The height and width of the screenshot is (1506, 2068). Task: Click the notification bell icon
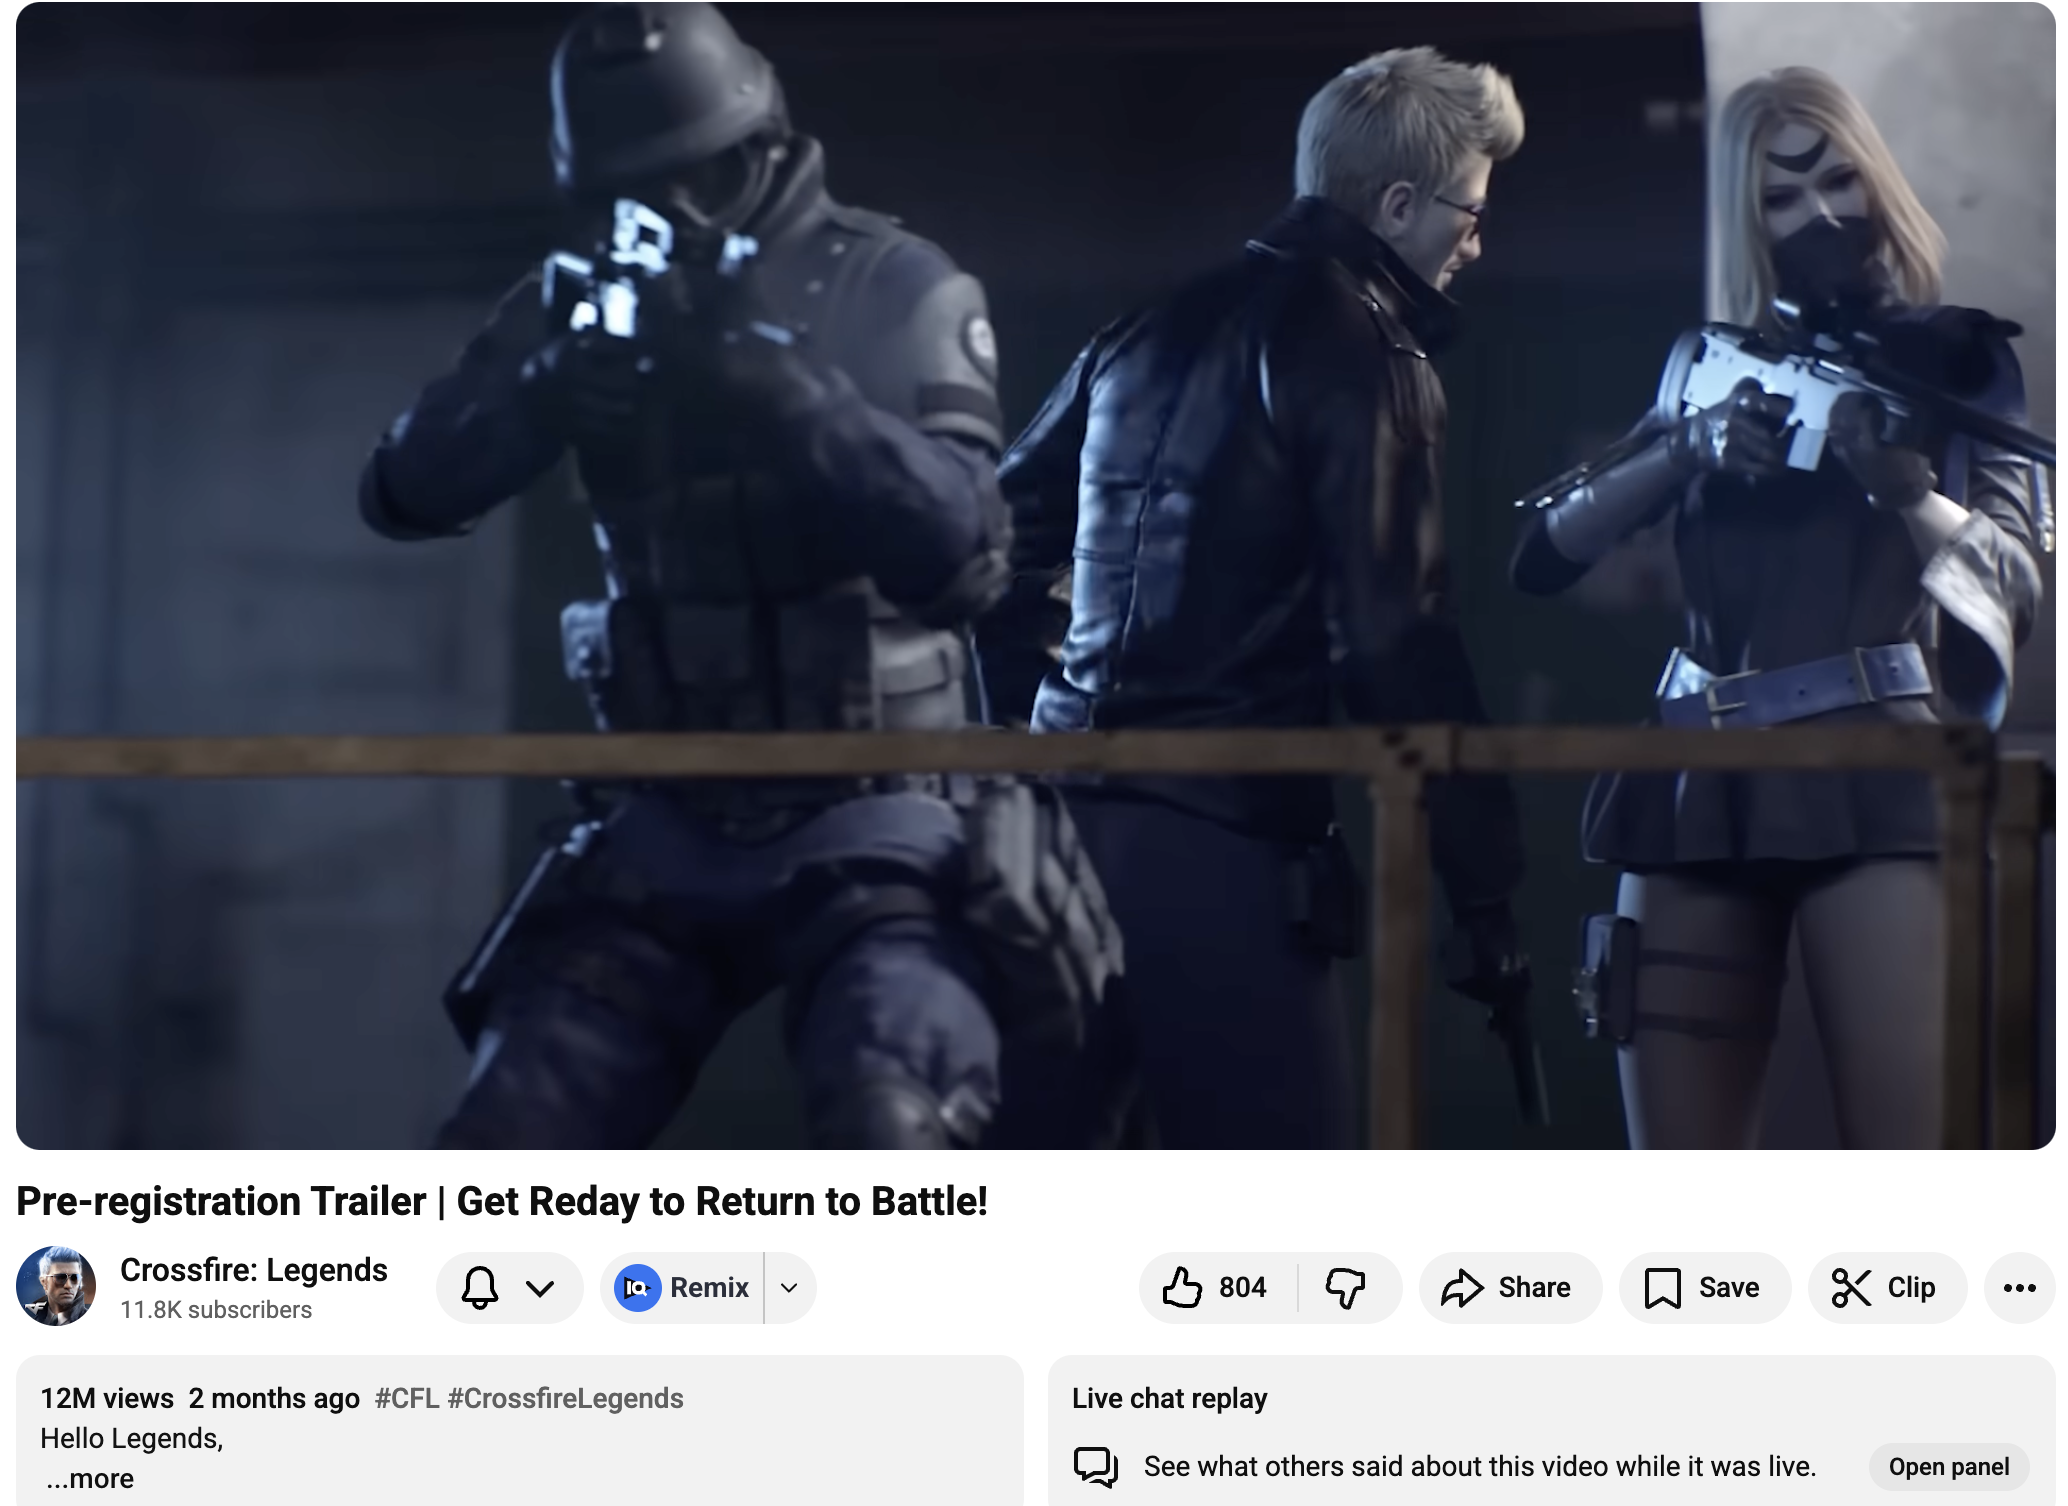click(480, 1287)
